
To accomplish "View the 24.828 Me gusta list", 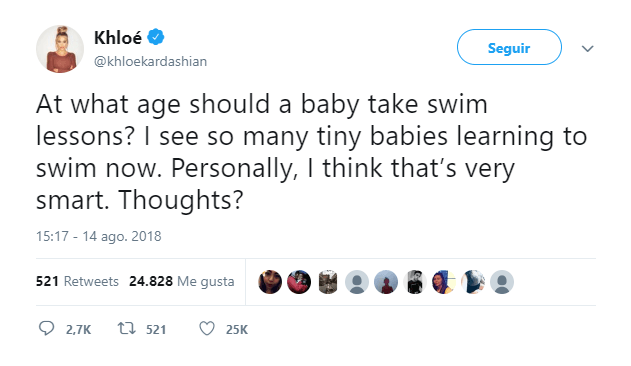I will (181, 281).
